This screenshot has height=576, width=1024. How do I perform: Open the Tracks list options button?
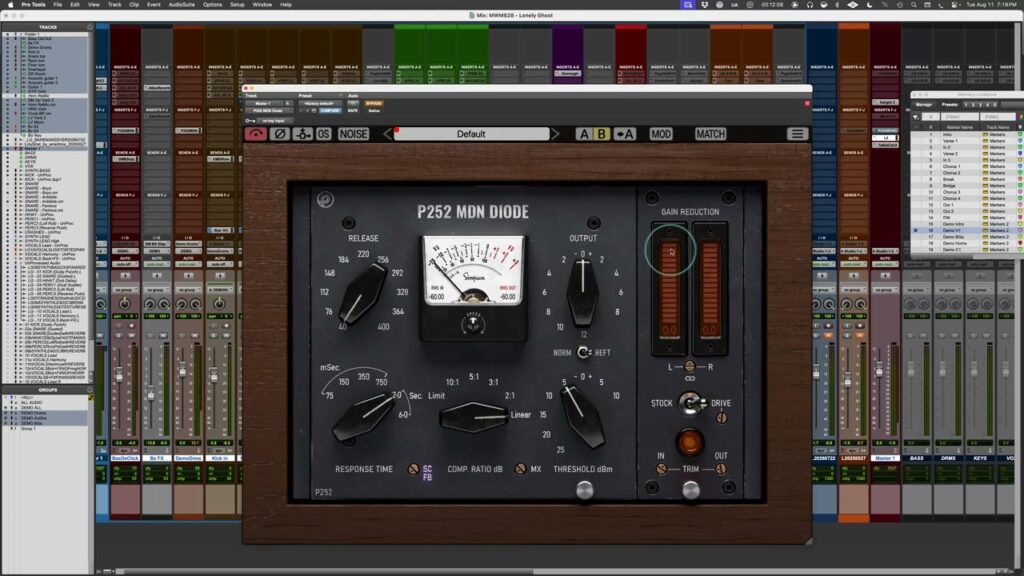(x=90, y=27)
